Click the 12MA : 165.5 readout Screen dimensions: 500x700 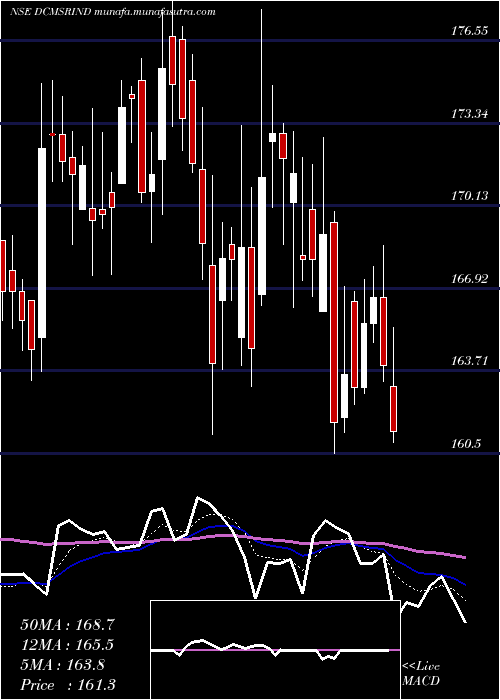point(67,645)
